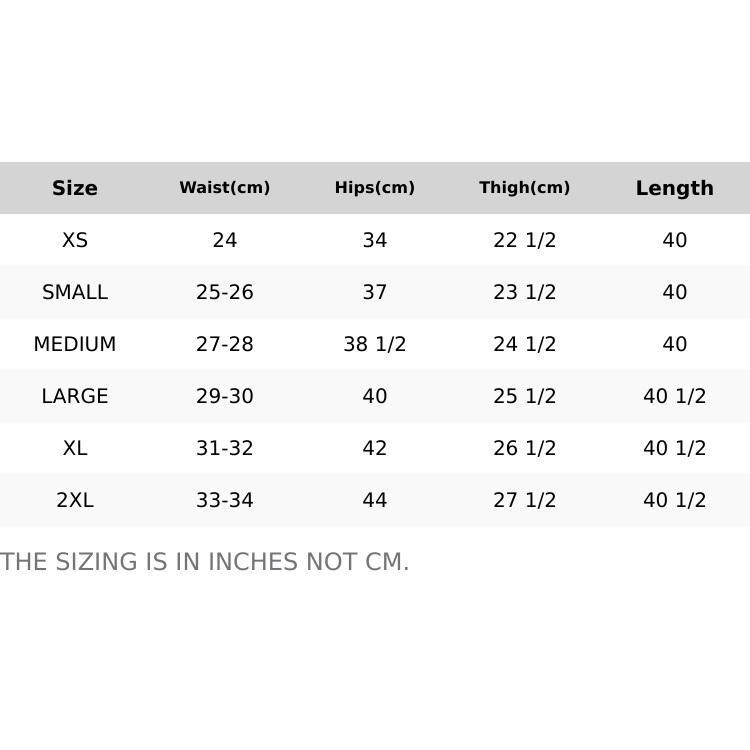The width and height of the screenshot is (750, 750).
Task: Select the 2XL size row label
Action: 75,500
